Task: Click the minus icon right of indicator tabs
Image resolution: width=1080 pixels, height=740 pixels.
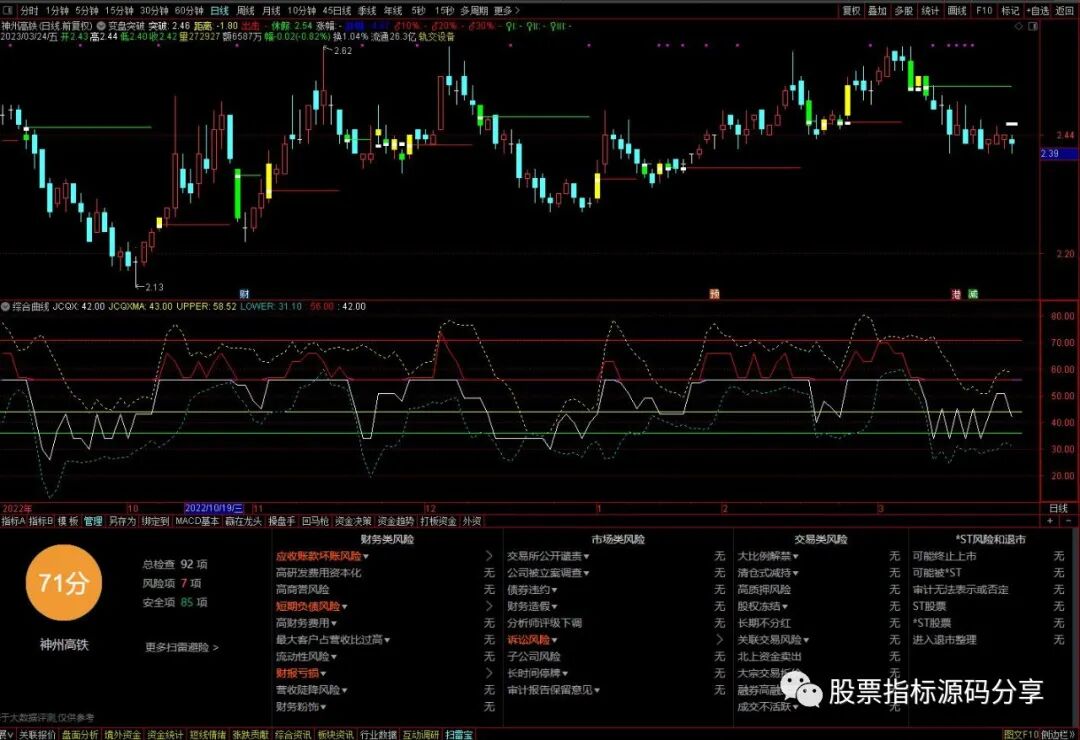Action: click(1068, 522)
